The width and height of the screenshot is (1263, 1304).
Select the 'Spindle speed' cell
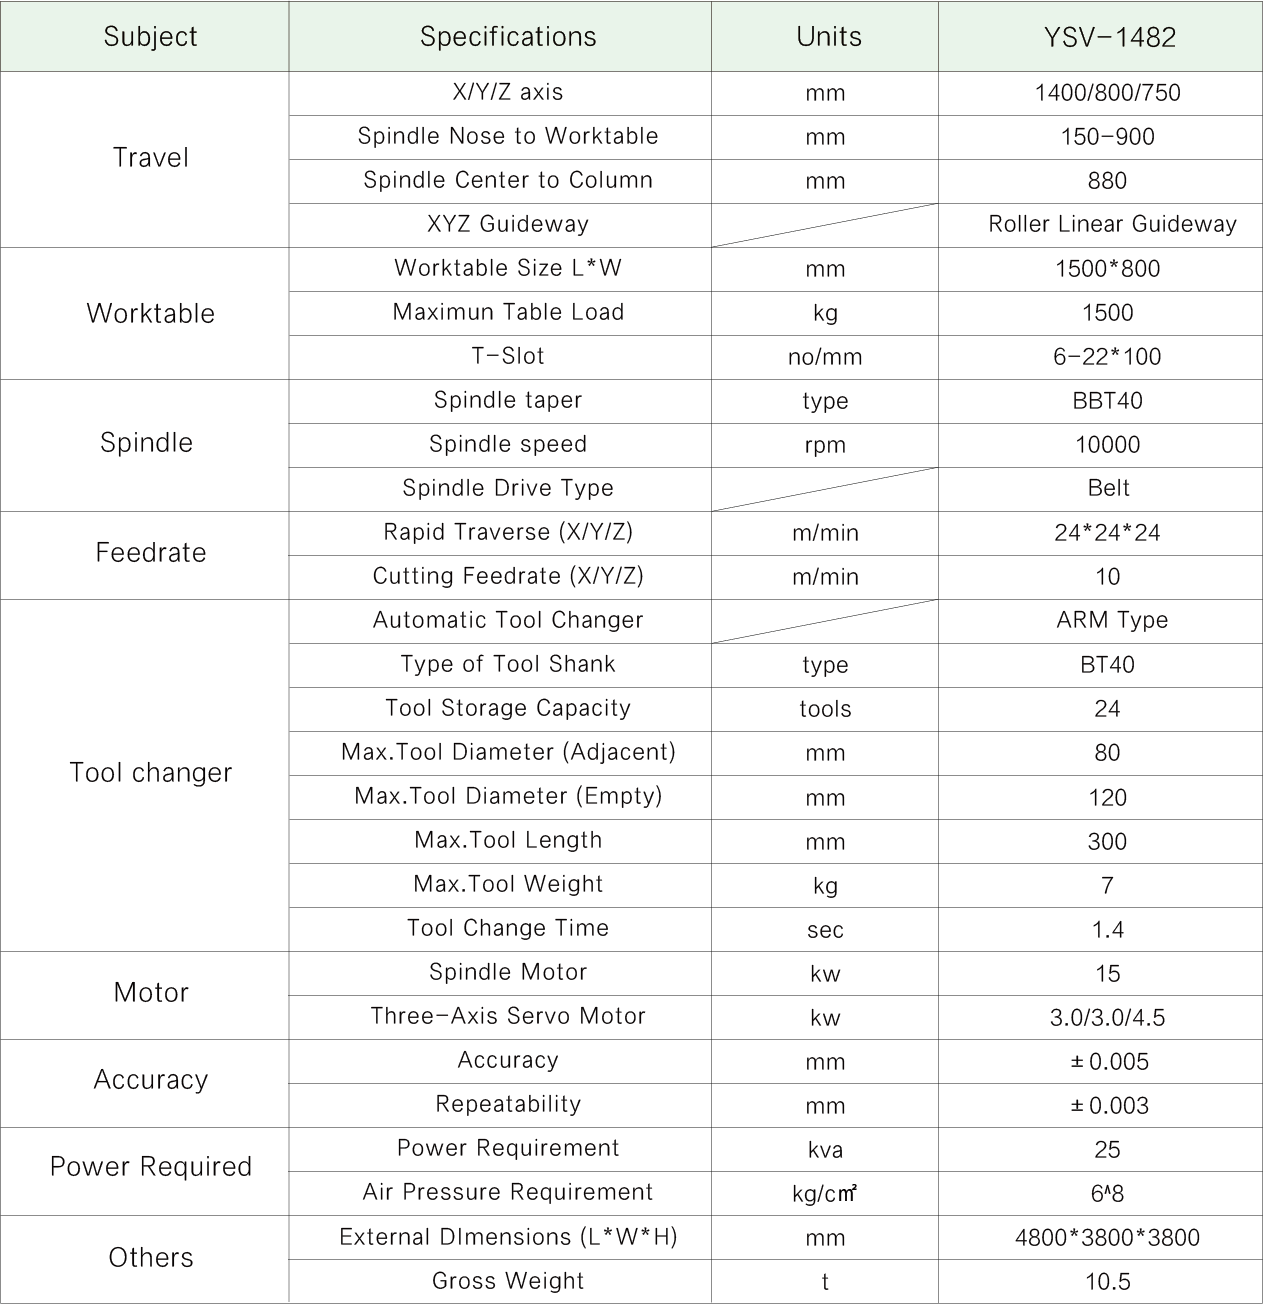pos(500,445)
